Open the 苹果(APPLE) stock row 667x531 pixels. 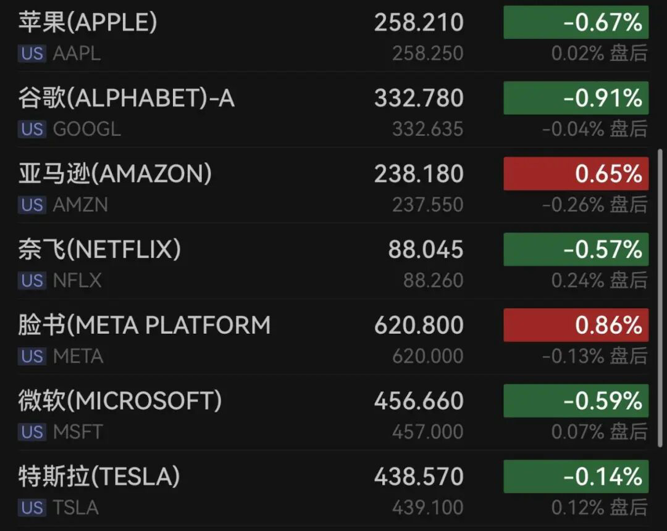(x=88, y=22)
